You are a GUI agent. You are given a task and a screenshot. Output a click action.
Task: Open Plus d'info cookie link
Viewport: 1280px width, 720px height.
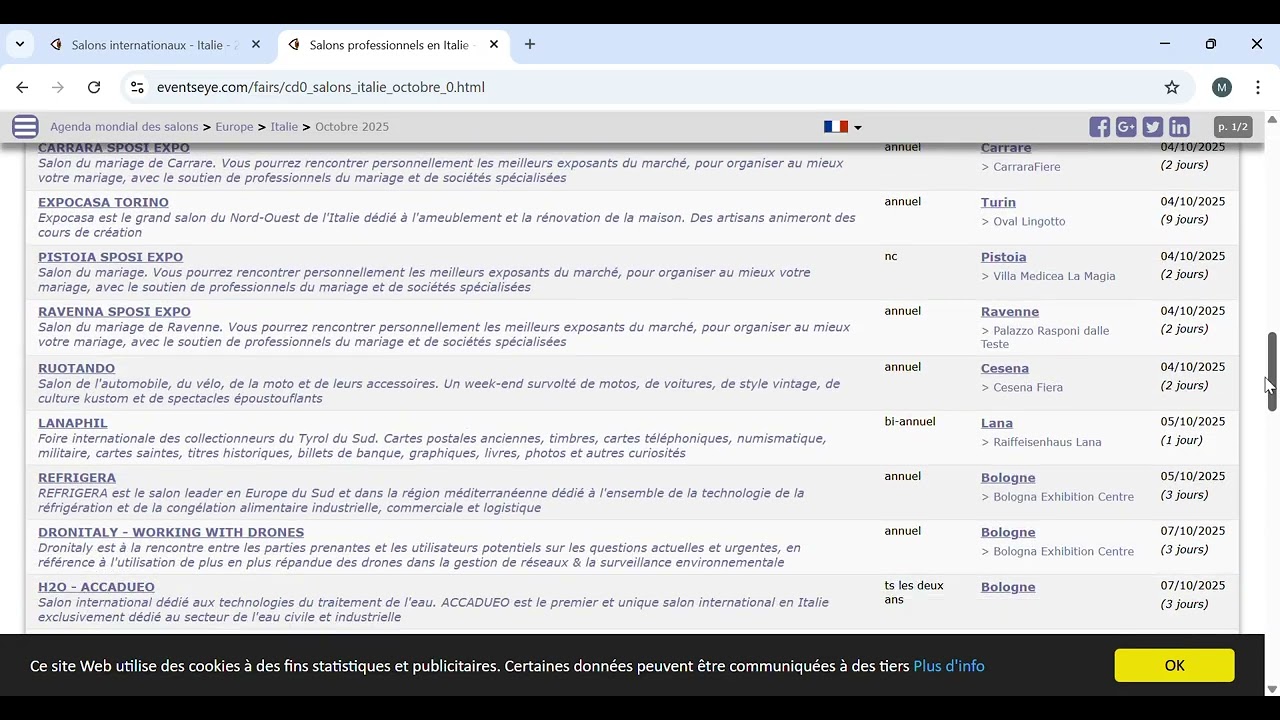point(949,666)
